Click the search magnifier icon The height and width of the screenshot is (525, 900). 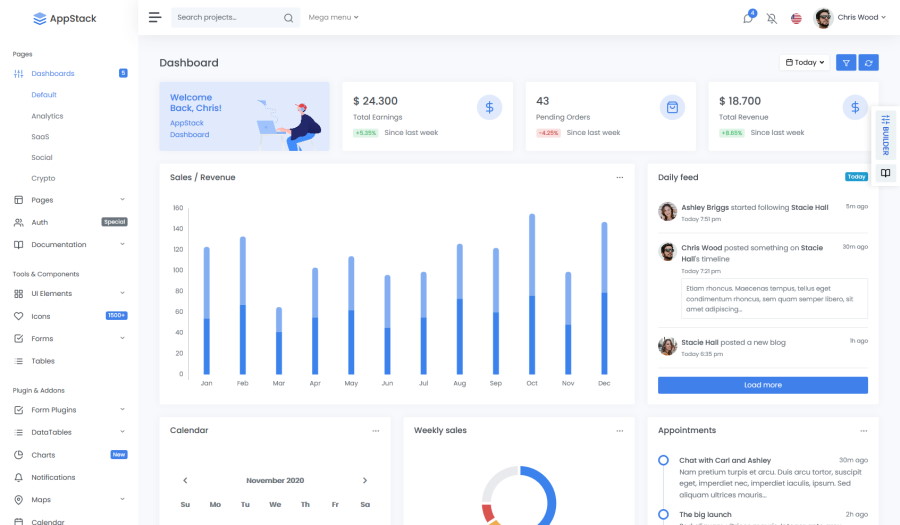pyautogui.click(x=288, y=18)
